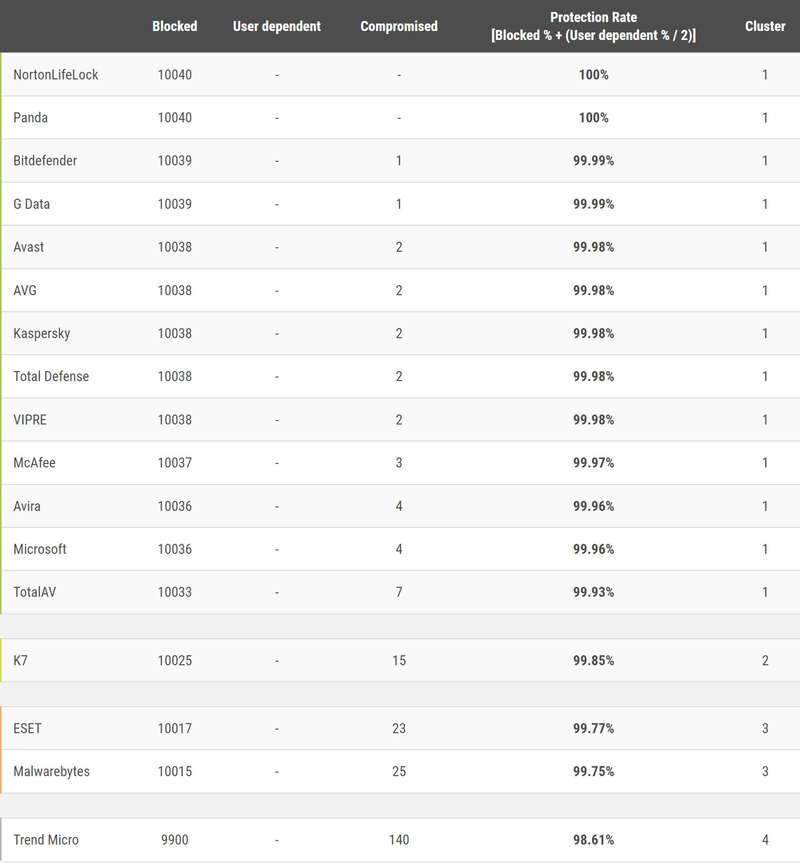Select the NortonLifeLock product name
The image size is (800, 863).
[x=56, y=75]
